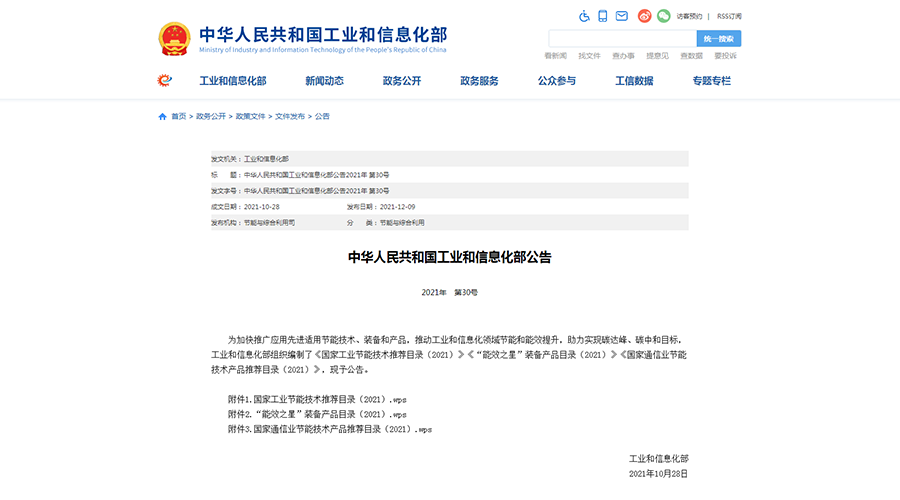Click the email envelope icon
The image size is (900, 500).
[x=621, y=16]
